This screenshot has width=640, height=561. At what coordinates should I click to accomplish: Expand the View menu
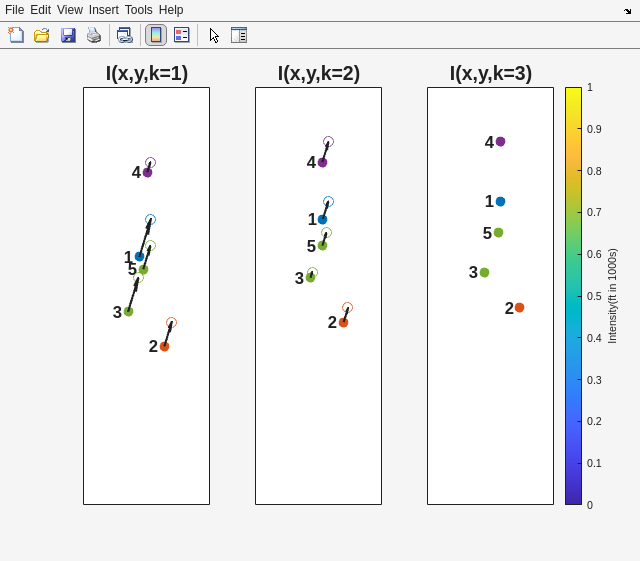(x=69, y=10)
